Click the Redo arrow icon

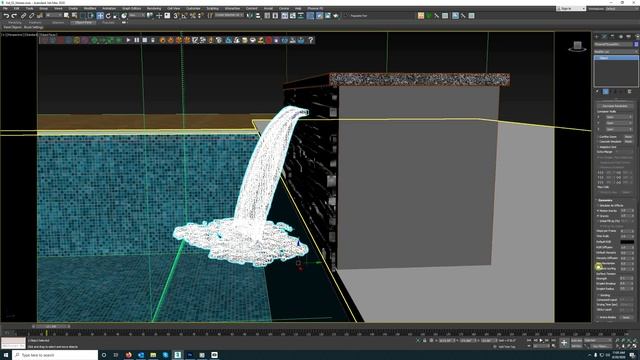(14, 16)
